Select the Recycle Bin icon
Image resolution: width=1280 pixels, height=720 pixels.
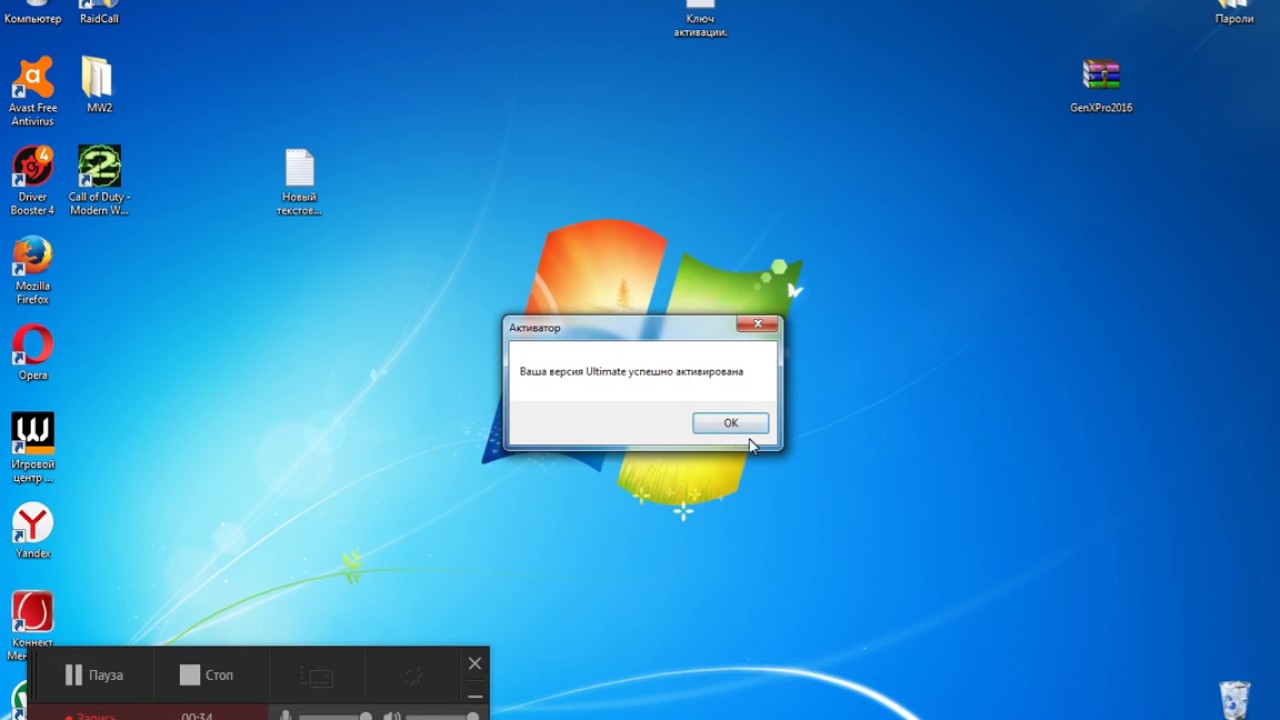pyautogui.click(x=1235, y=699)
